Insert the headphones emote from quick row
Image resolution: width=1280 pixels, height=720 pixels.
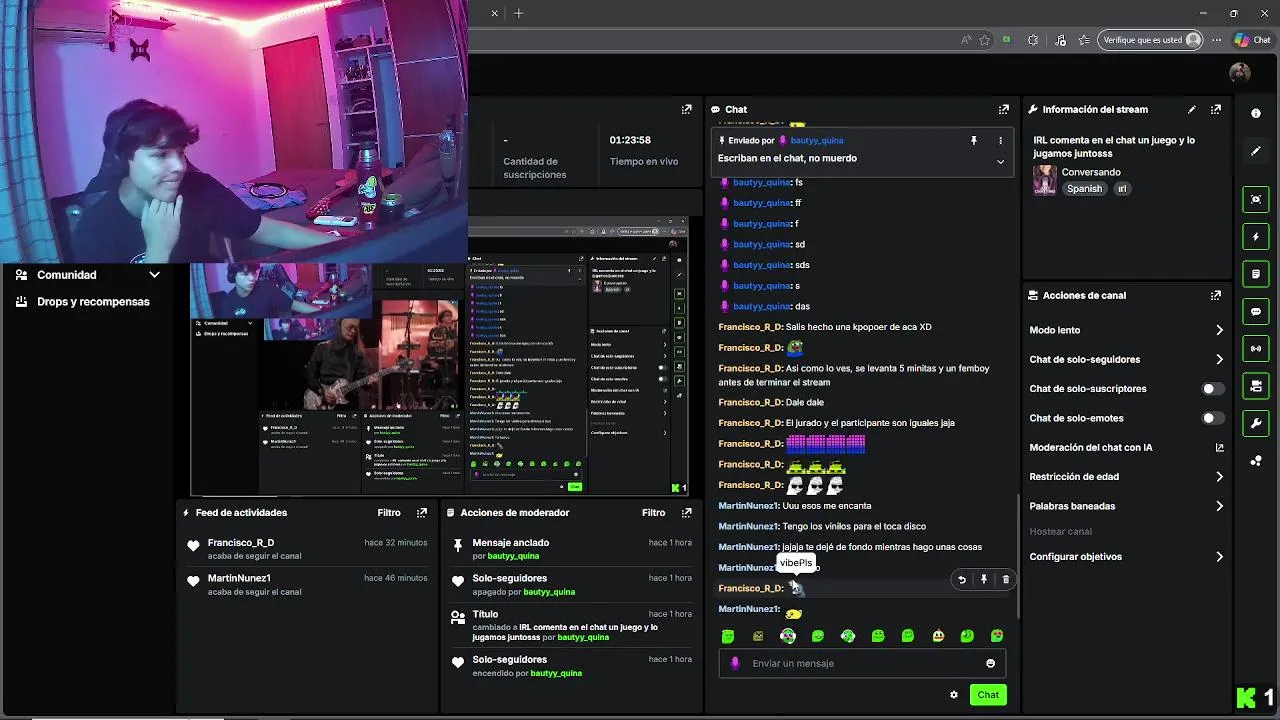point(788,636)
